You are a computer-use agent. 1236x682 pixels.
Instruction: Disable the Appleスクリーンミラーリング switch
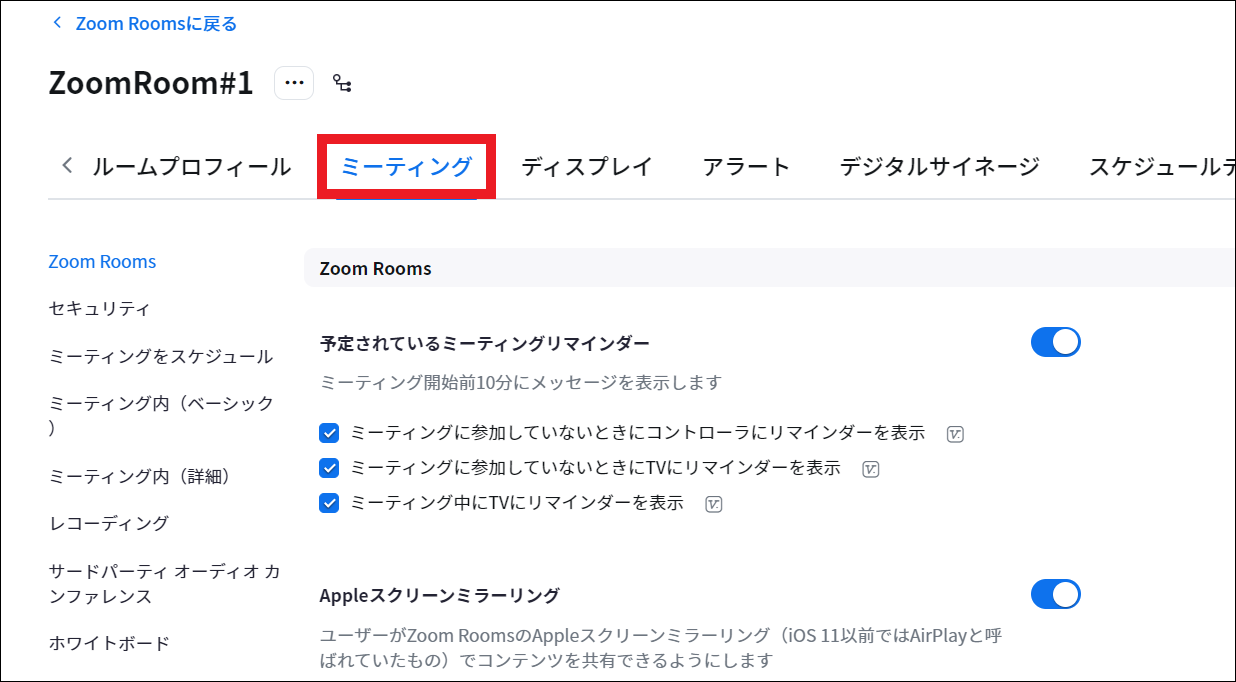(1056, 594)
